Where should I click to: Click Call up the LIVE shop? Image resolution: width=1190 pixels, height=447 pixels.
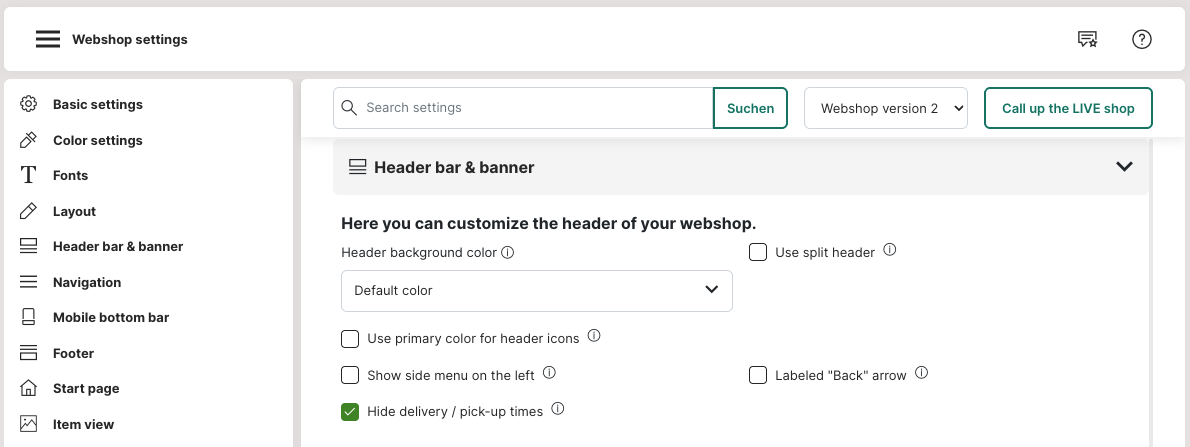coord(1067,108)
